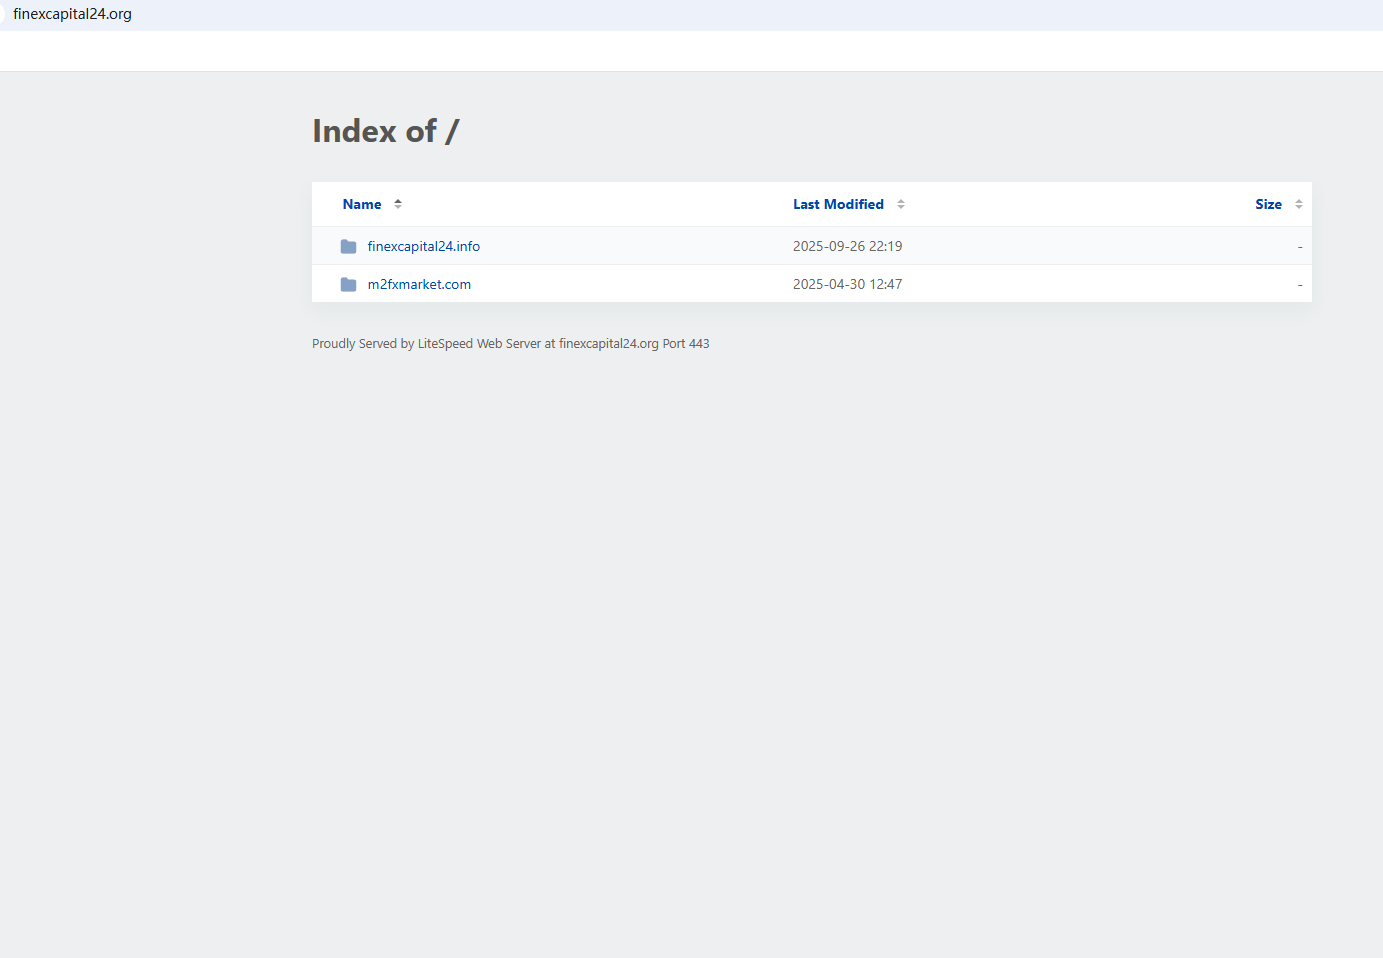Click the finexcapital24.org address bar text

72,14
